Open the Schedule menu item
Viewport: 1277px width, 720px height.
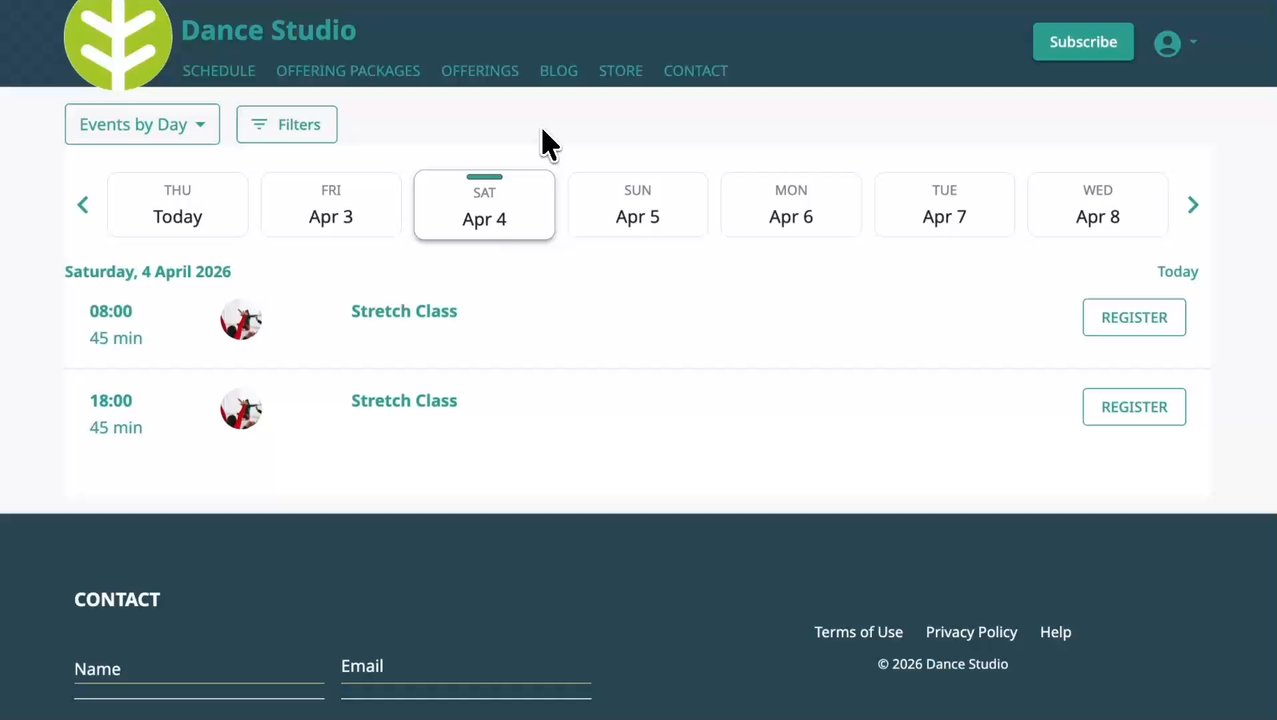(219, 71)
